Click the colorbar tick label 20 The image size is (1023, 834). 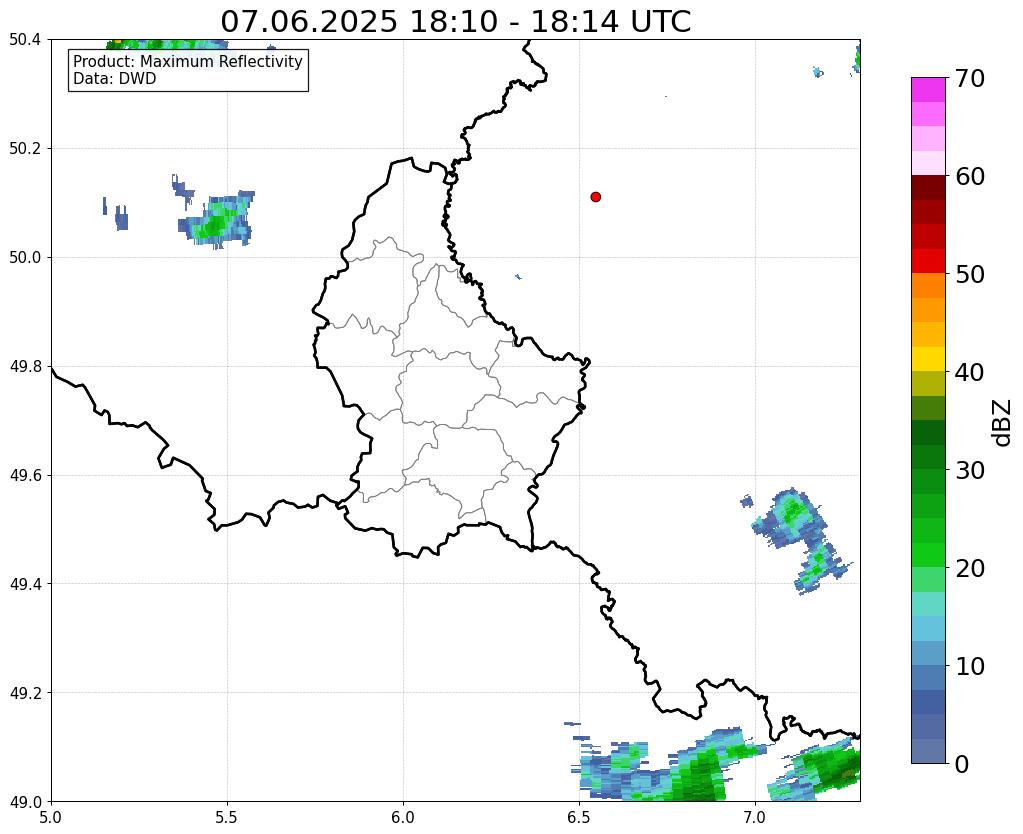tap(970, 568)
